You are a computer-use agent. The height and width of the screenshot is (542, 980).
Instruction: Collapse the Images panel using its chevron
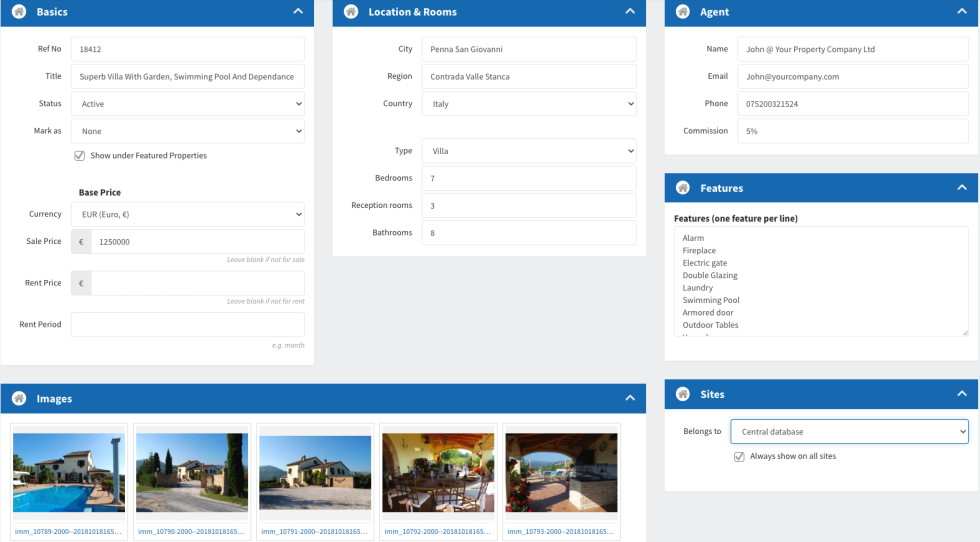630,398
